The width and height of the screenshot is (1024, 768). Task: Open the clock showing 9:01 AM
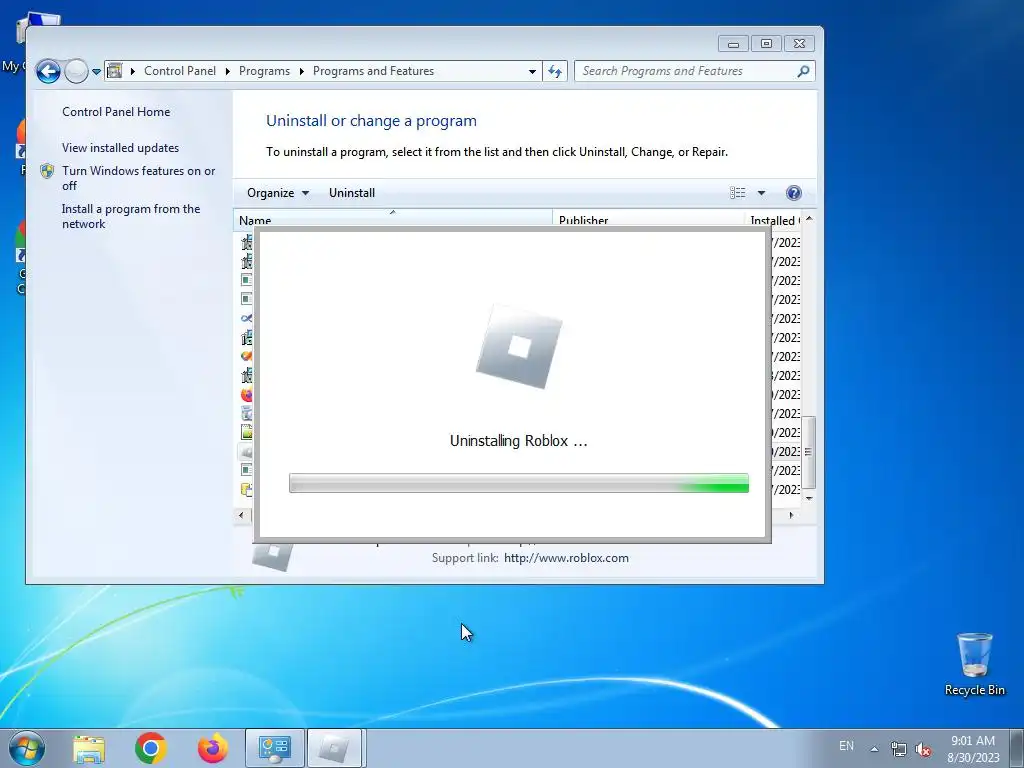[x=973, y=749]
